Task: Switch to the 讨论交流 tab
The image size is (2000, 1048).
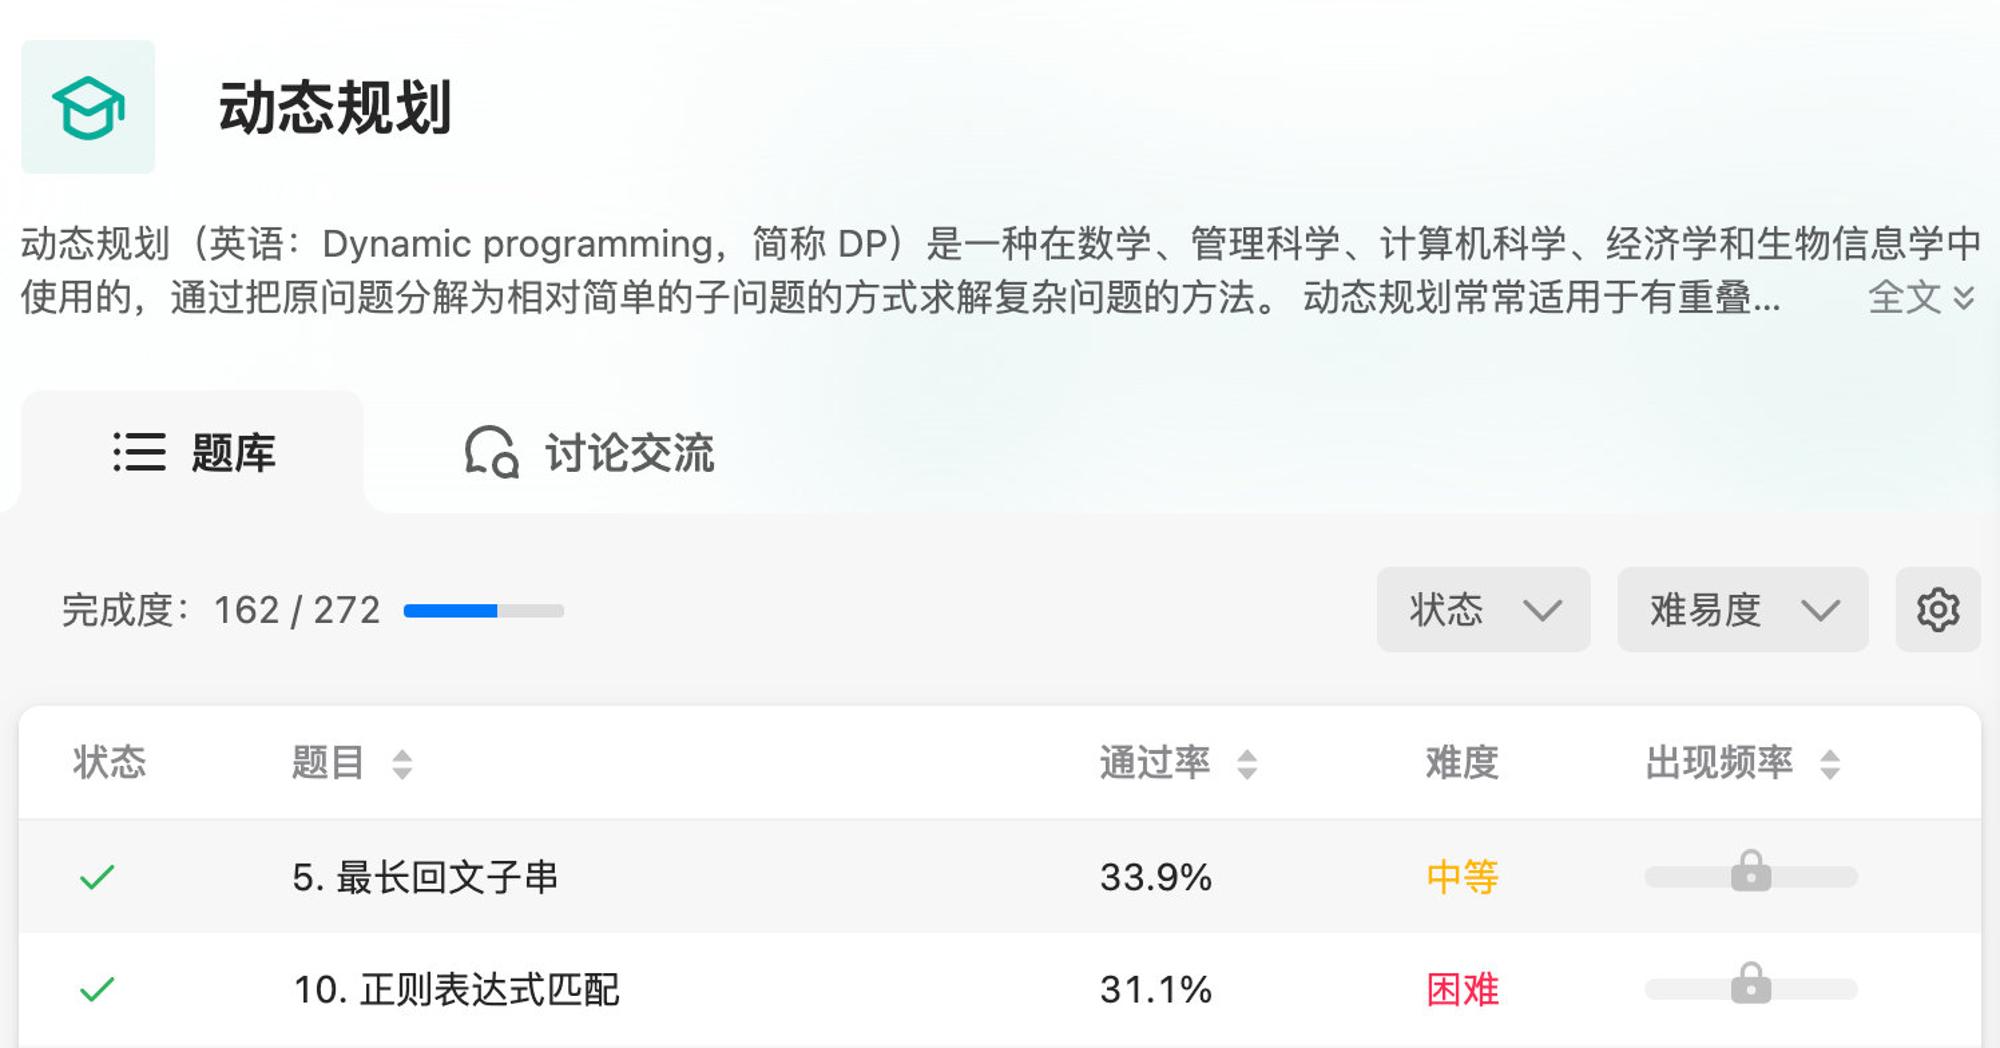Action: tap(590, 452)
